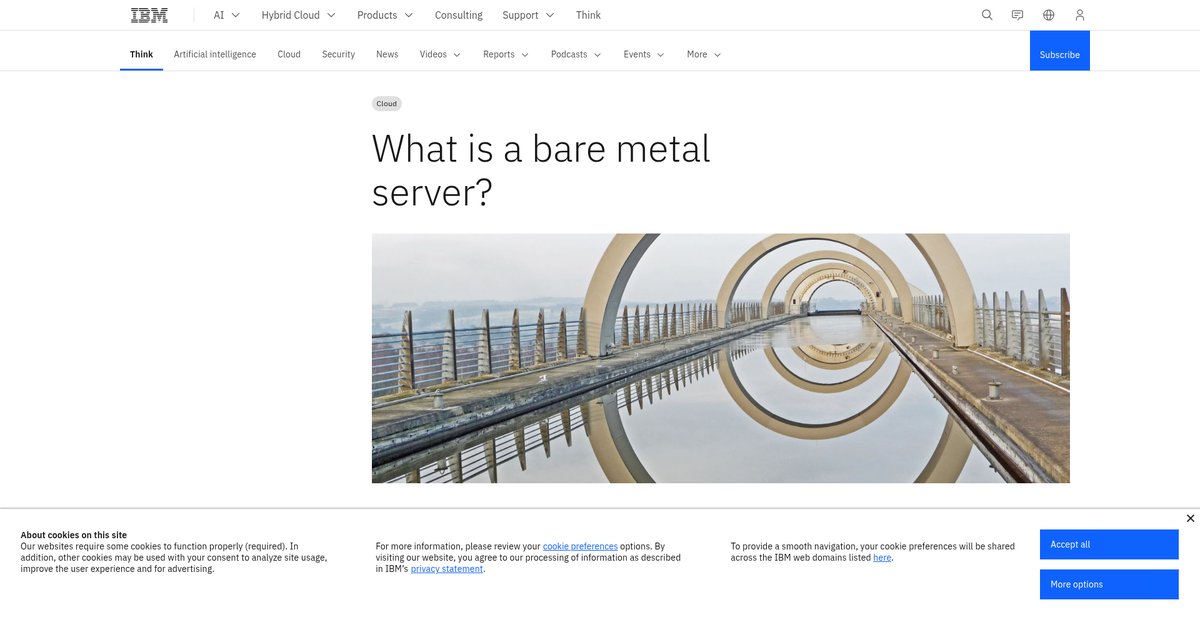The width and height of the screenshot is (1200, 620).
Task: Open the privacy statement link
Action: tap(447, 568)
